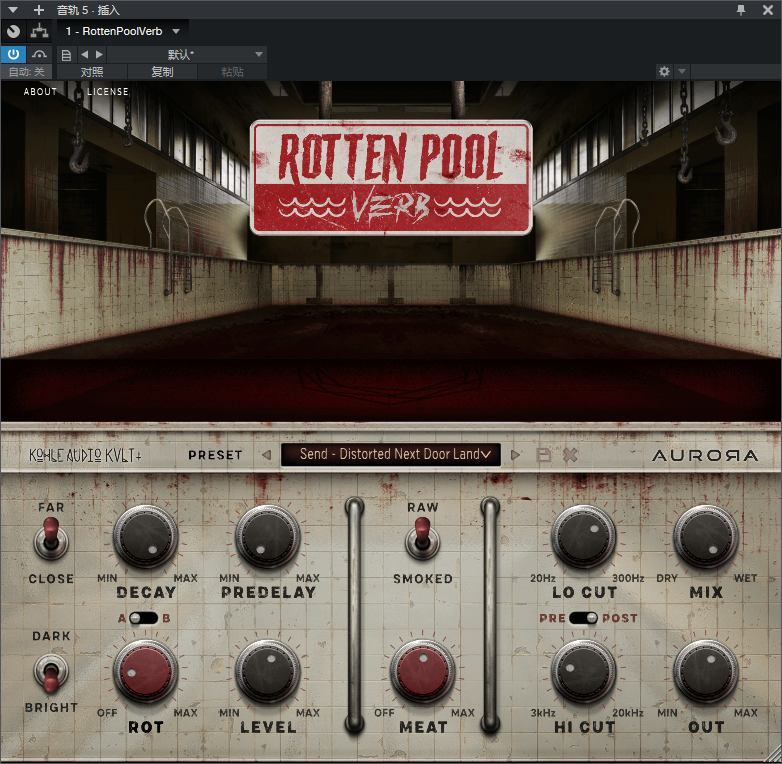Click the automation curve icon
The width and height of the screenshot is (782, 764).
(39, 54)
